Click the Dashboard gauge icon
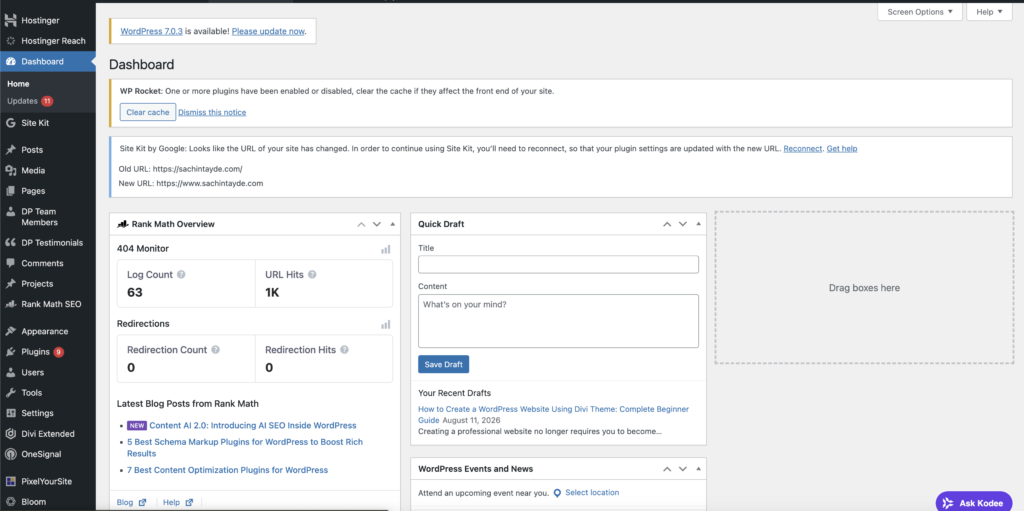Screen dimensions: 1024x511 pos(10,61)
